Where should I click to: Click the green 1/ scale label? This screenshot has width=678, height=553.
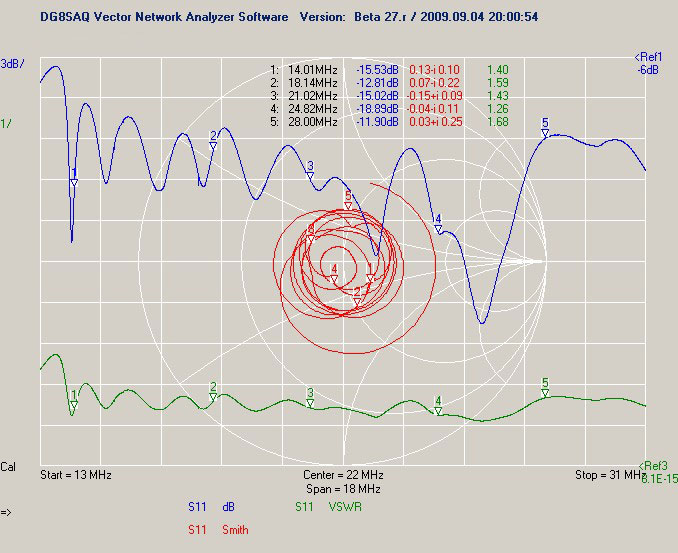(6, 124)
